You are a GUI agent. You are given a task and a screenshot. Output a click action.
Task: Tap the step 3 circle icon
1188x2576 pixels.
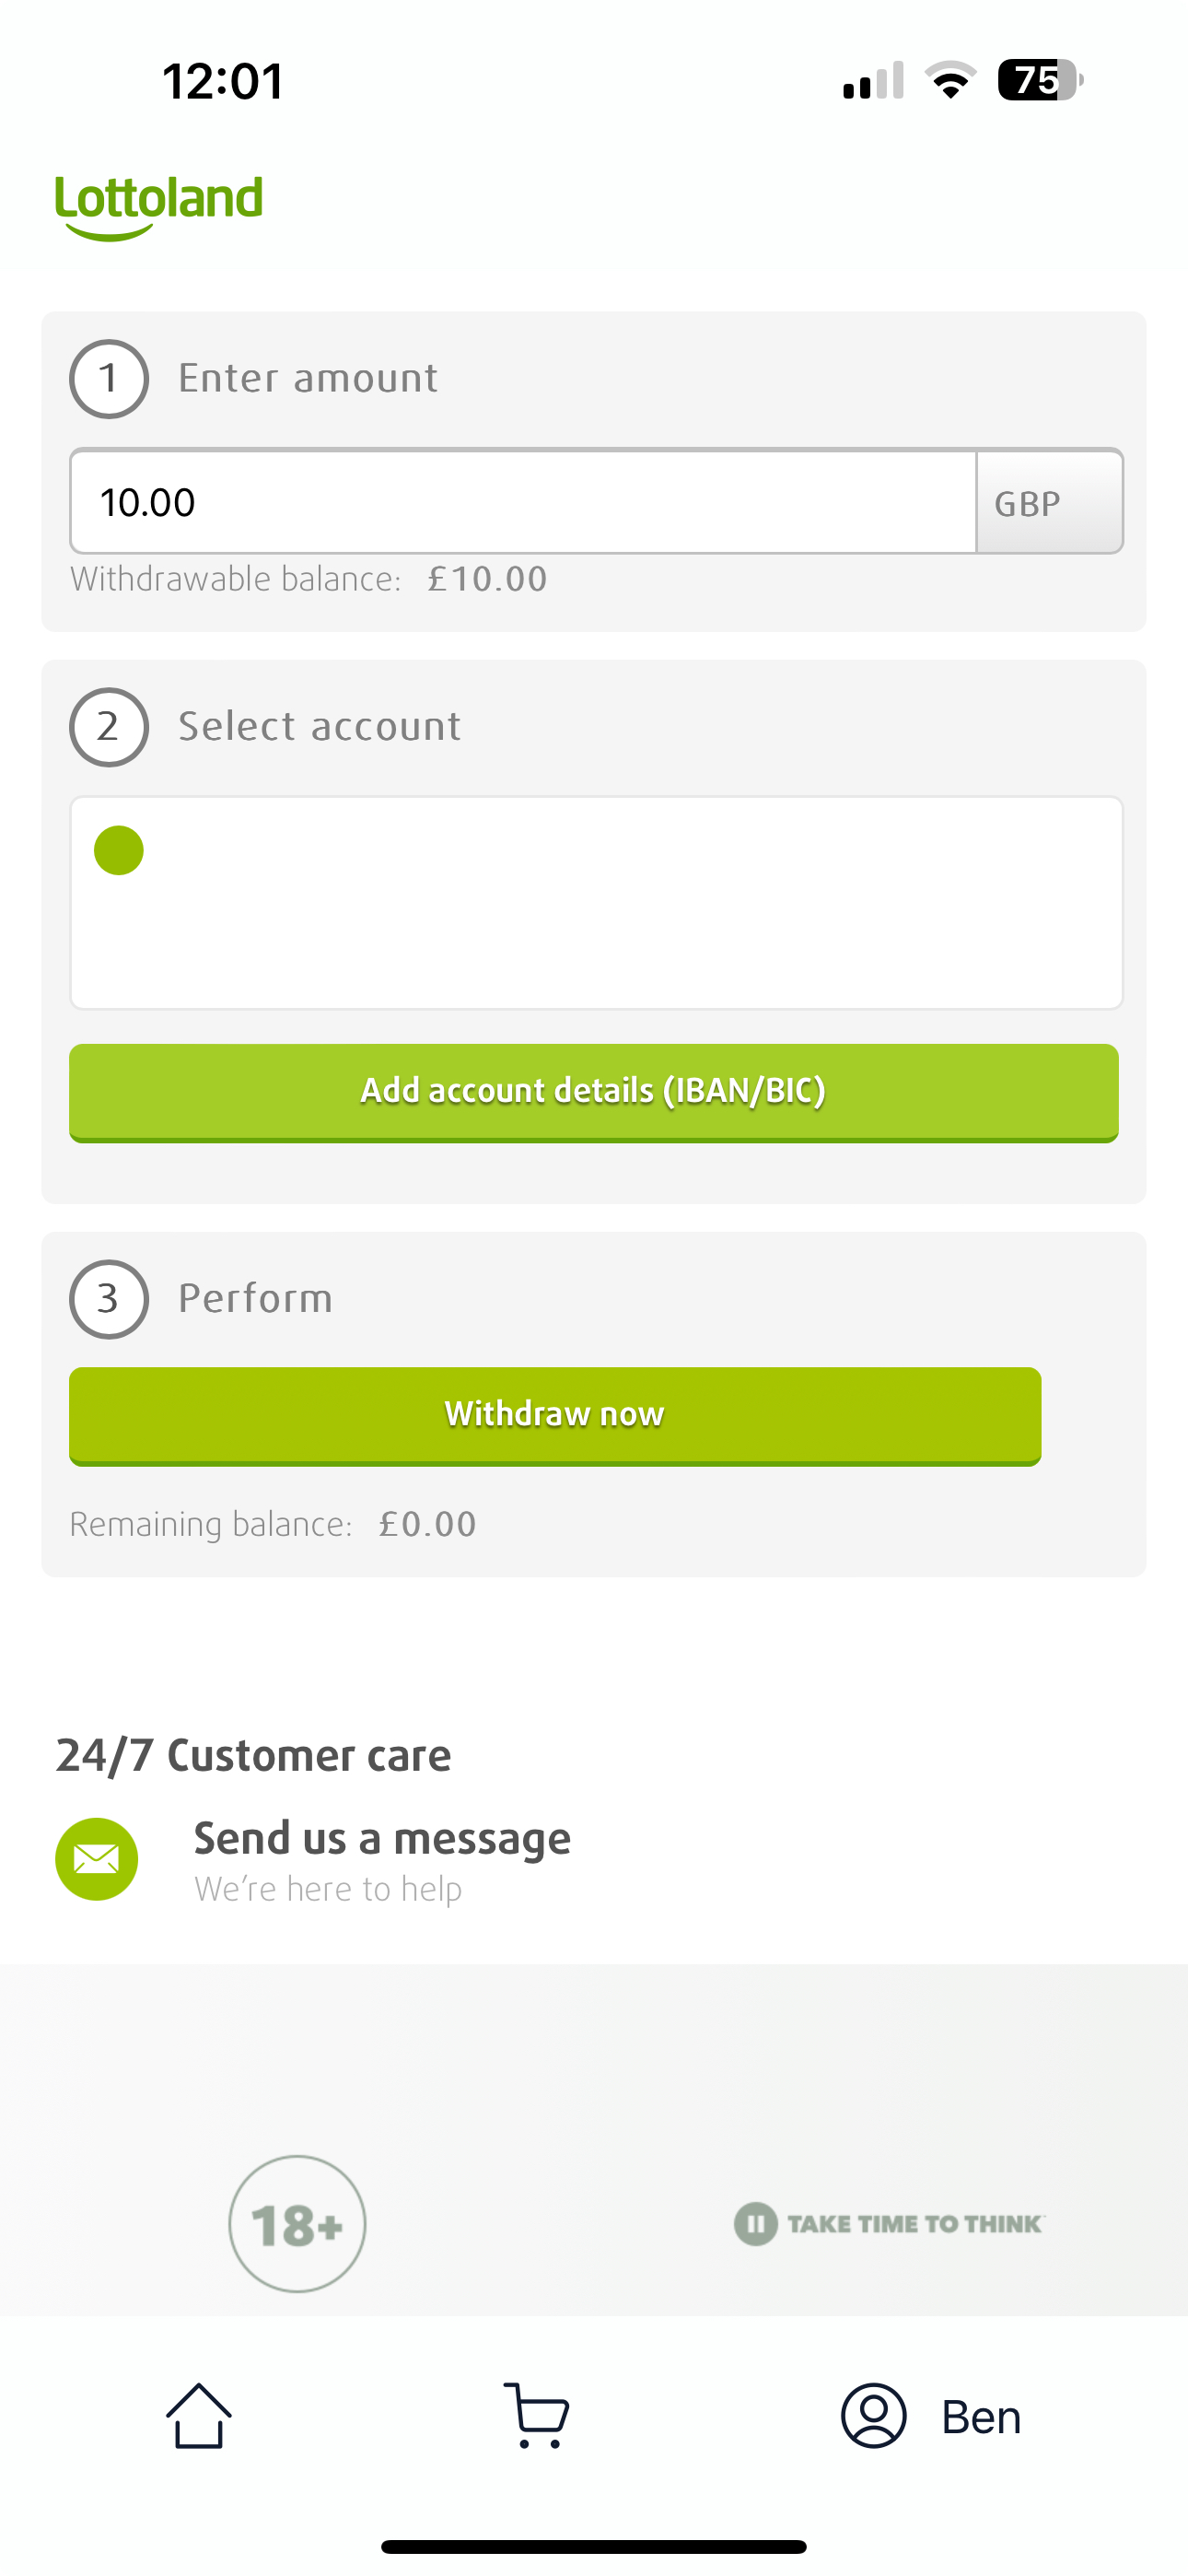tap(109, 1299)
